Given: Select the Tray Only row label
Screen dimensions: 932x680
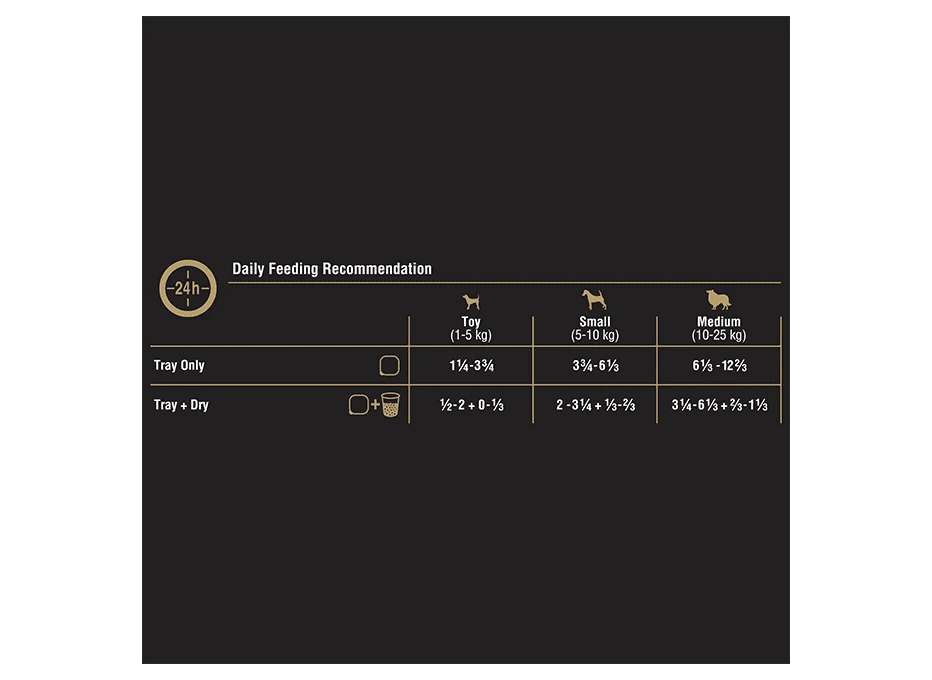Looking at the screenshot, I should 179,366.
